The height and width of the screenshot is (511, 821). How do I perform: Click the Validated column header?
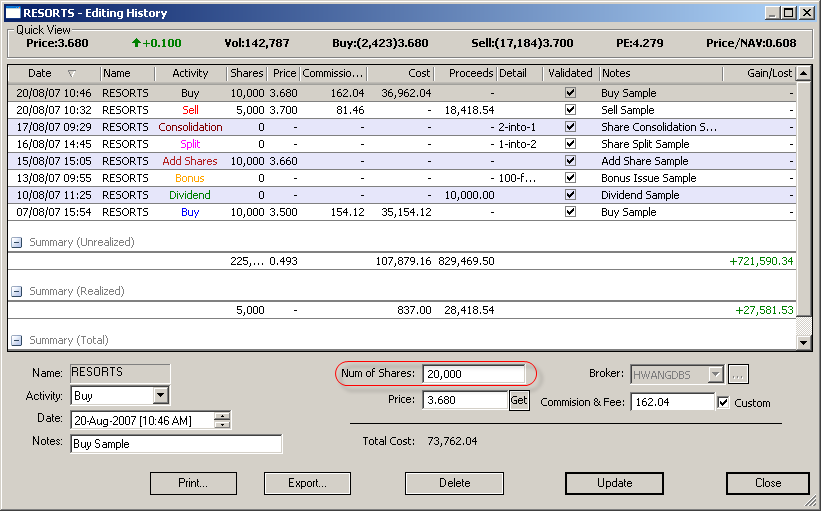coord(570,73)
